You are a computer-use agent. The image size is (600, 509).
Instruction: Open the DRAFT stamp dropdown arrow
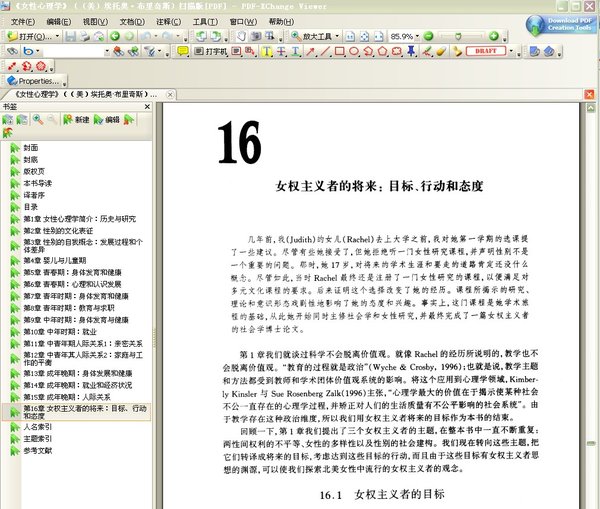pos(511,51)
